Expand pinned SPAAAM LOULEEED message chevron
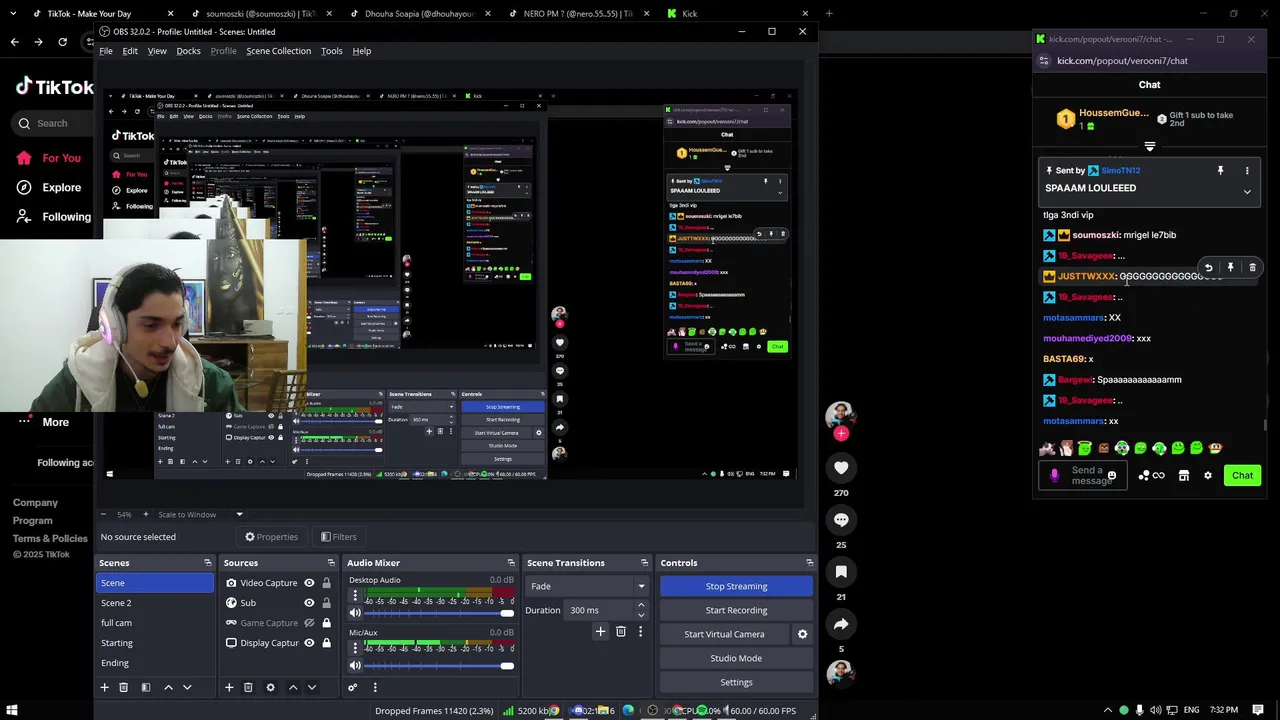The width and height of the screenshot is (1280, 720). pyautogui.click(x=1247, y=191)
